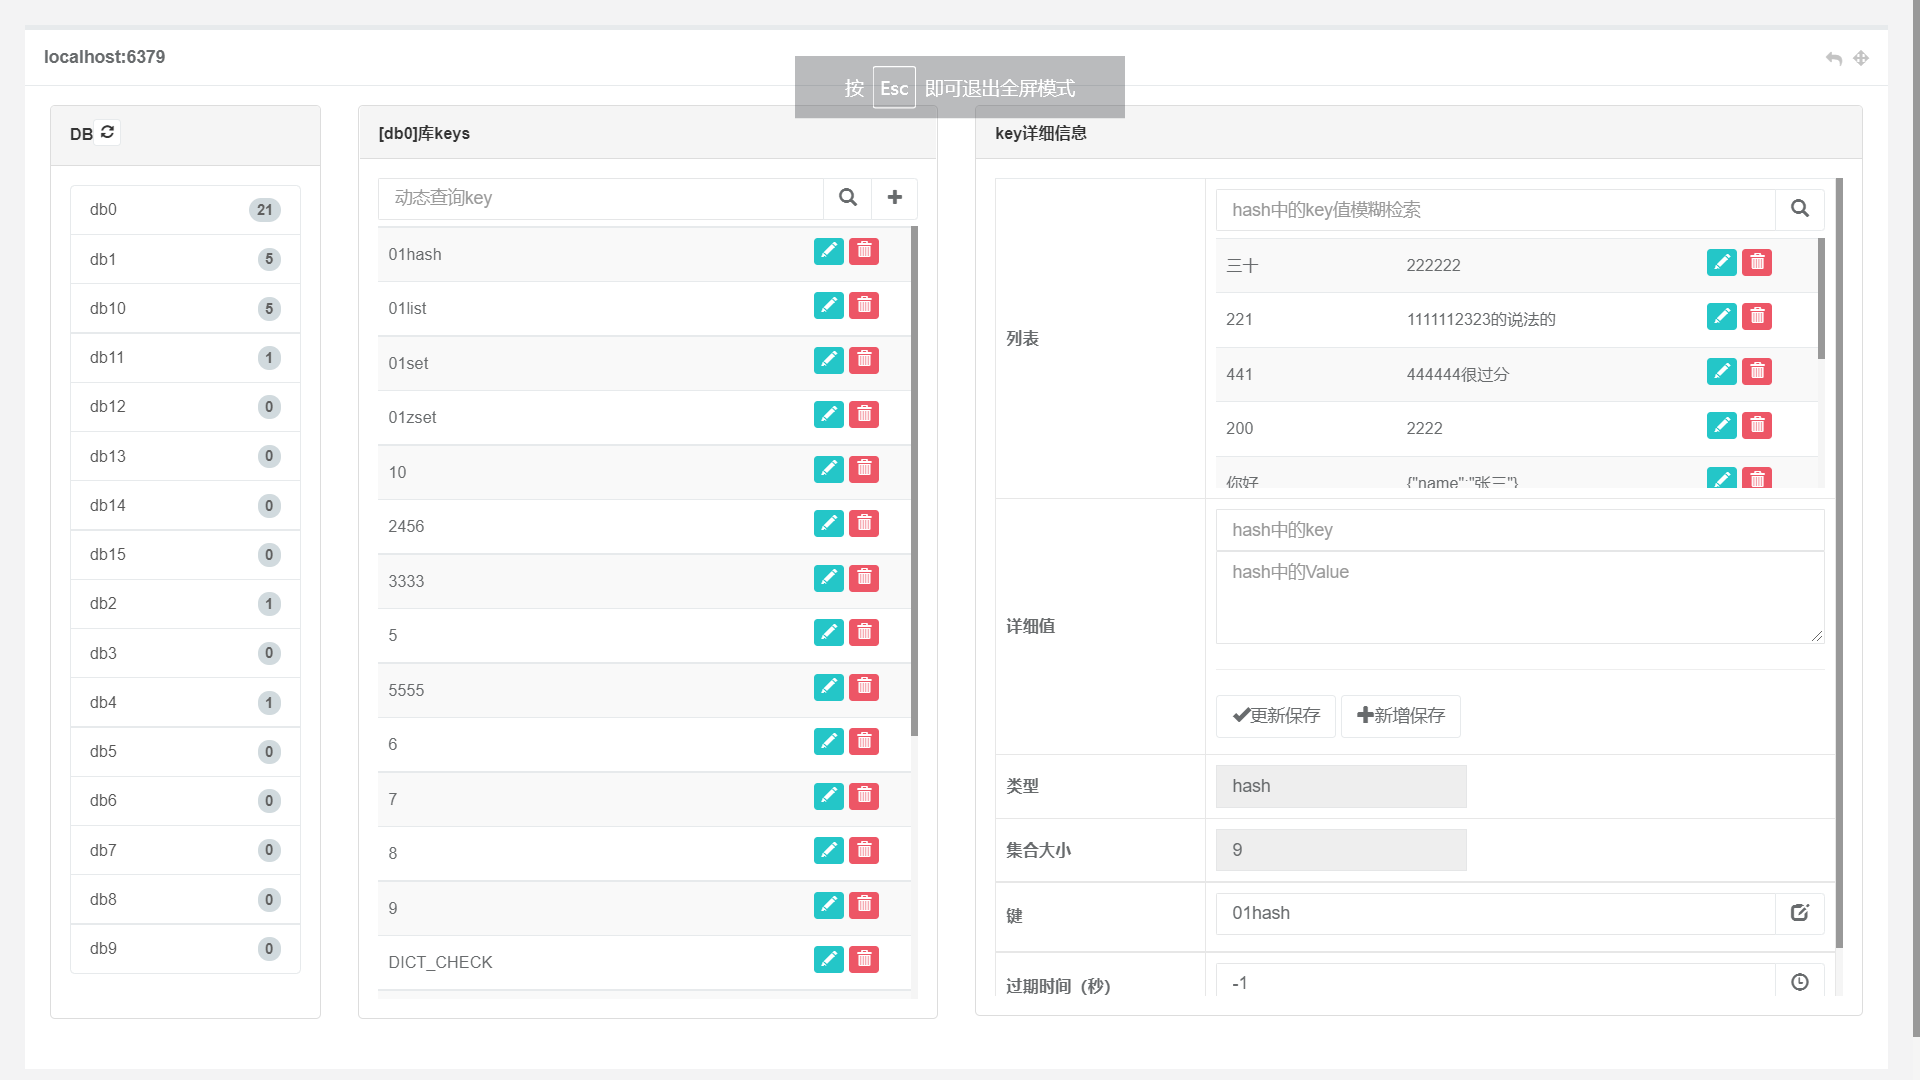Delete the 01zset key
1920x1080 pixels.
pyautogui.click(x=864, y=414)
